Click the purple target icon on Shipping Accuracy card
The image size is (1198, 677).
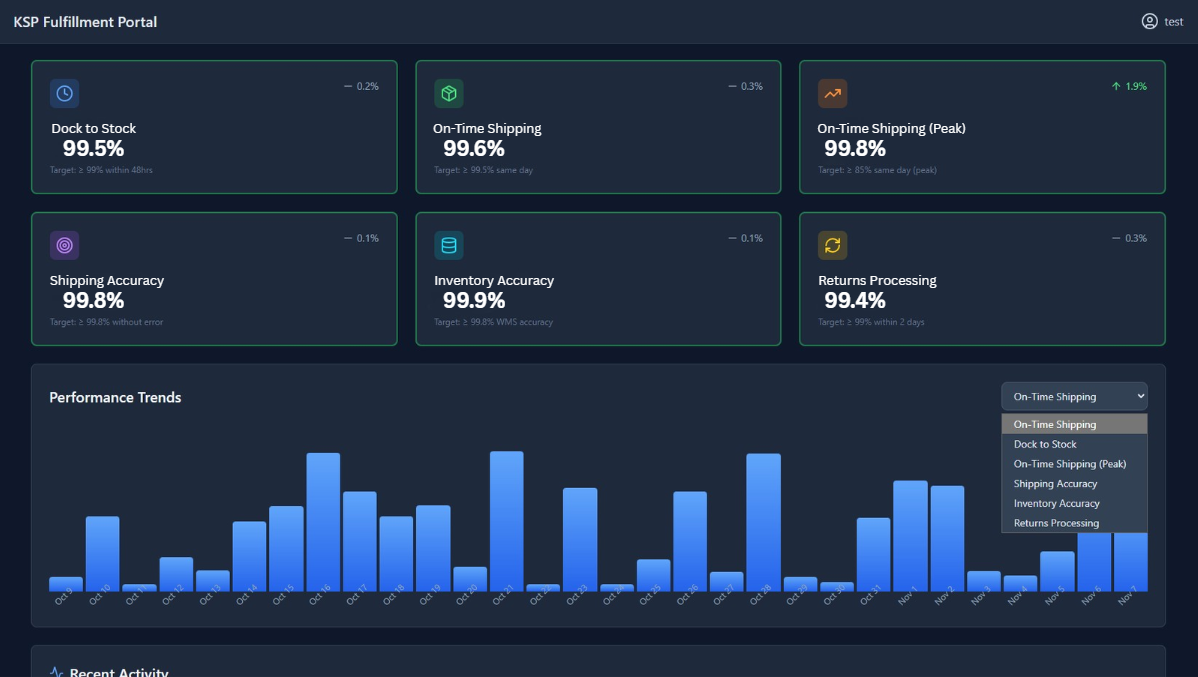[x=64, y=246]
